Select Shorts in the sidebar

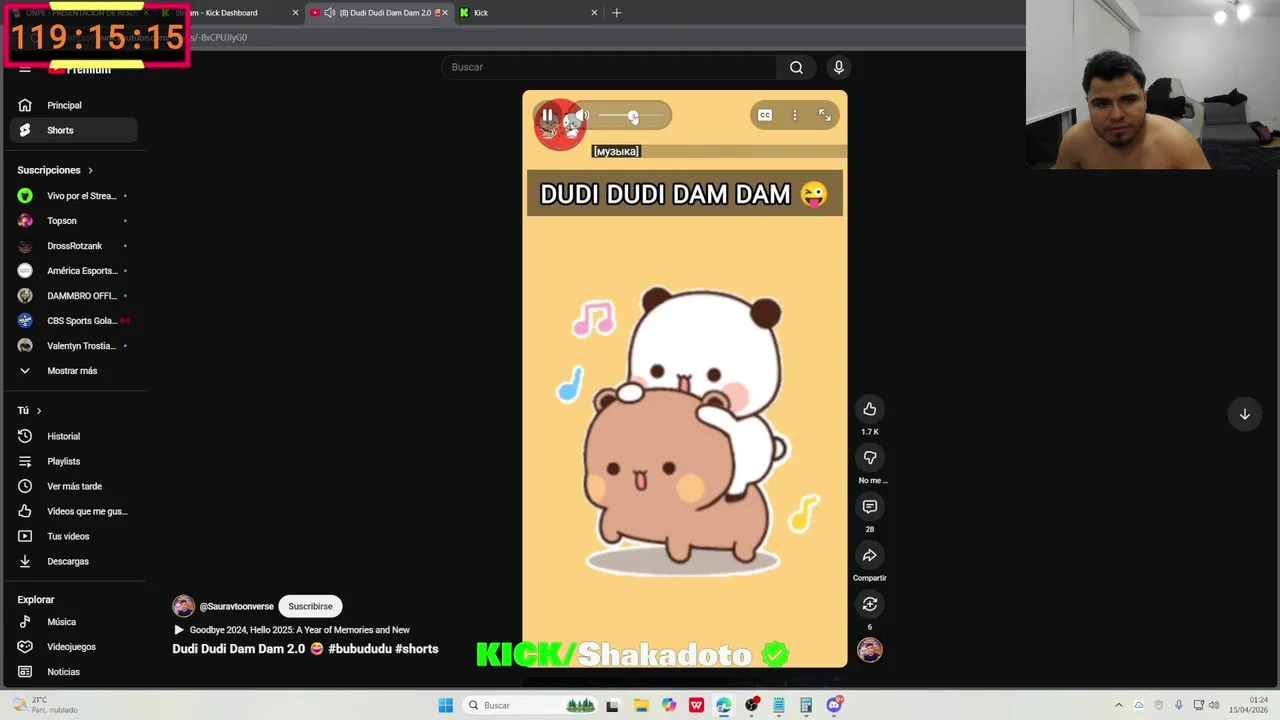click(74, 130)
